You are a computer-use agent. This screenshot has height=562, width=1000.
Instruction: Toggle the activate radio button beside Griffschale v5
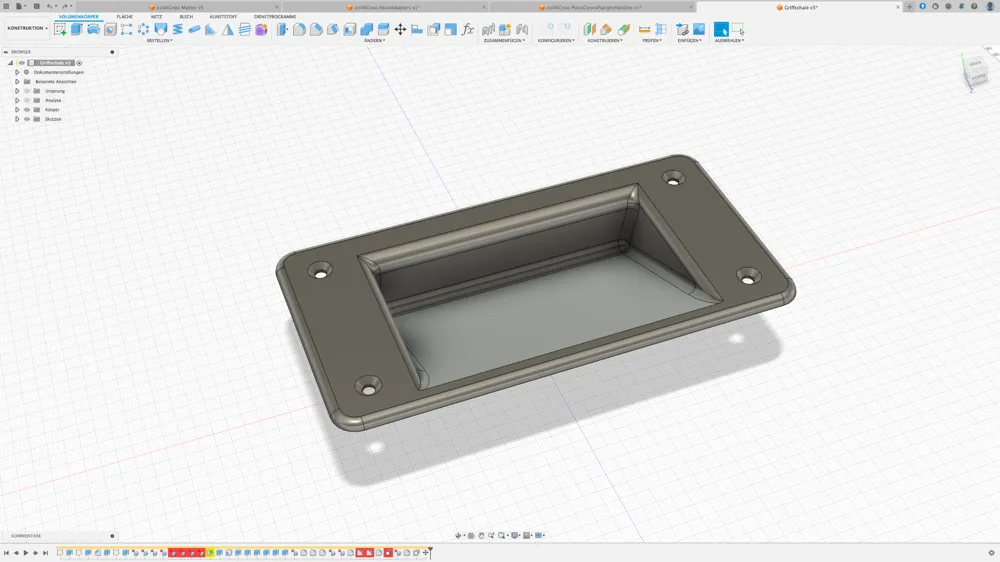(79, 63)
